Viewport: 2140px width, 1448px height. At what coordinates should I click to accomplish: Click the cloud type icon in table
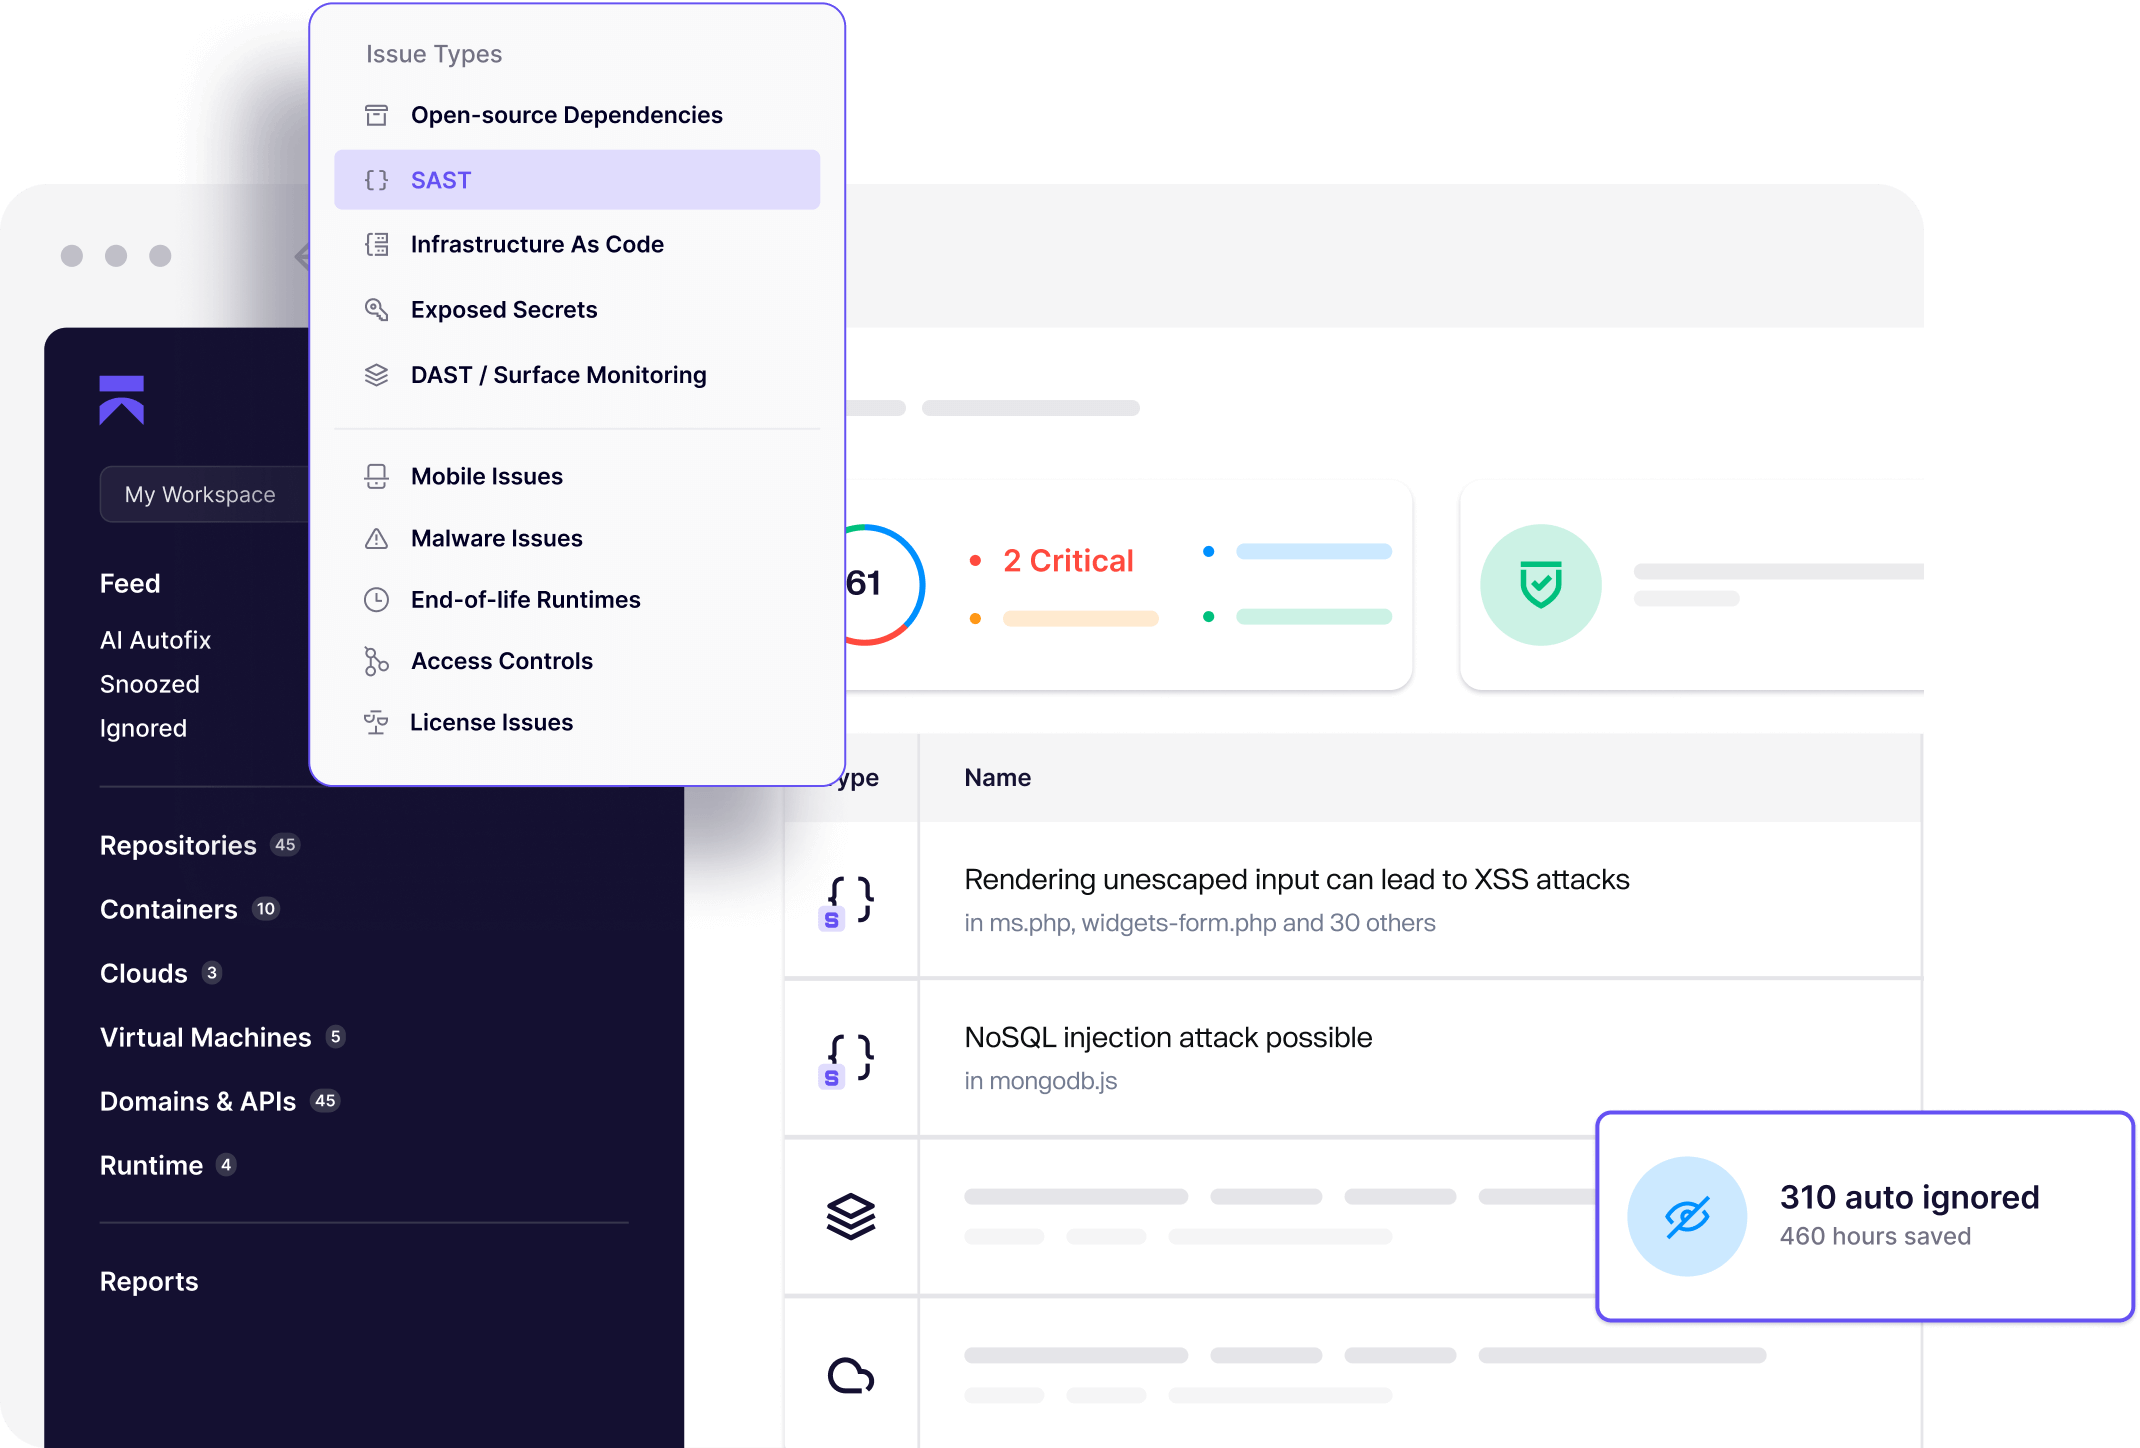(850, 1376)
